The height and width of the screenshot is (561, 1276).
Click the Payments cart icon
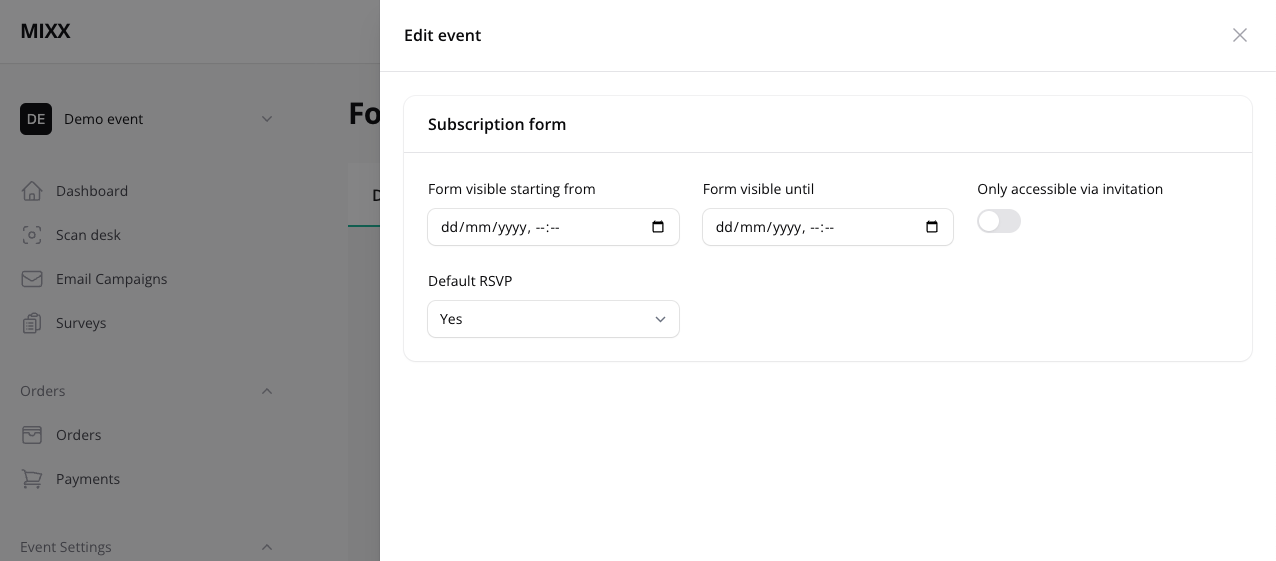[x=32, y=479]
